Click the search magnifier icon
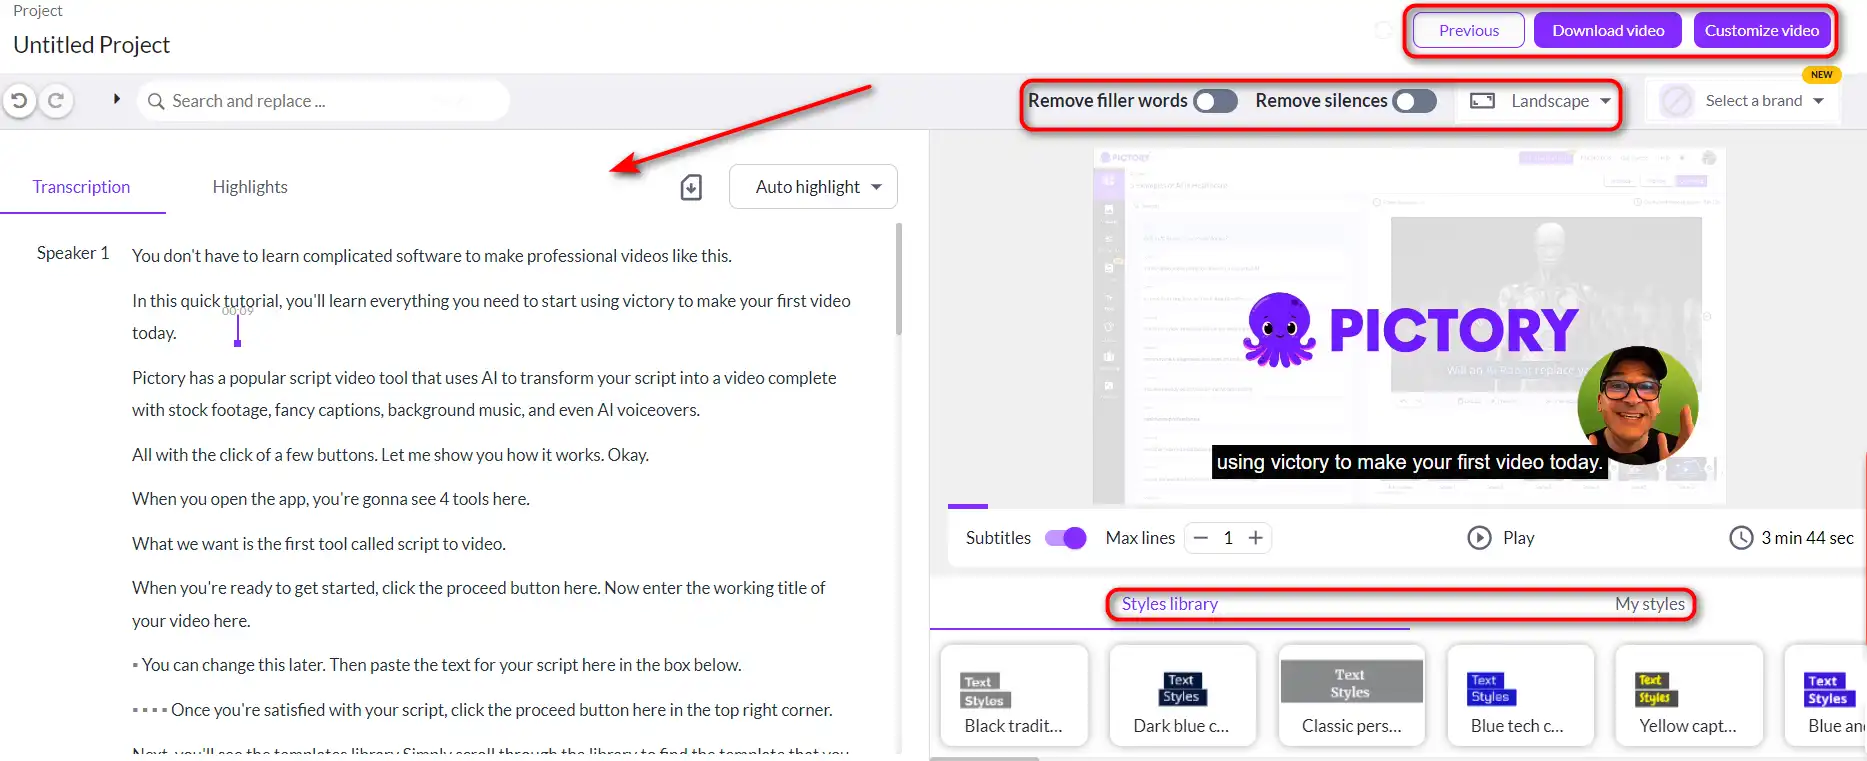Viewport: 1867px width, 761px height. click(156, 101)
